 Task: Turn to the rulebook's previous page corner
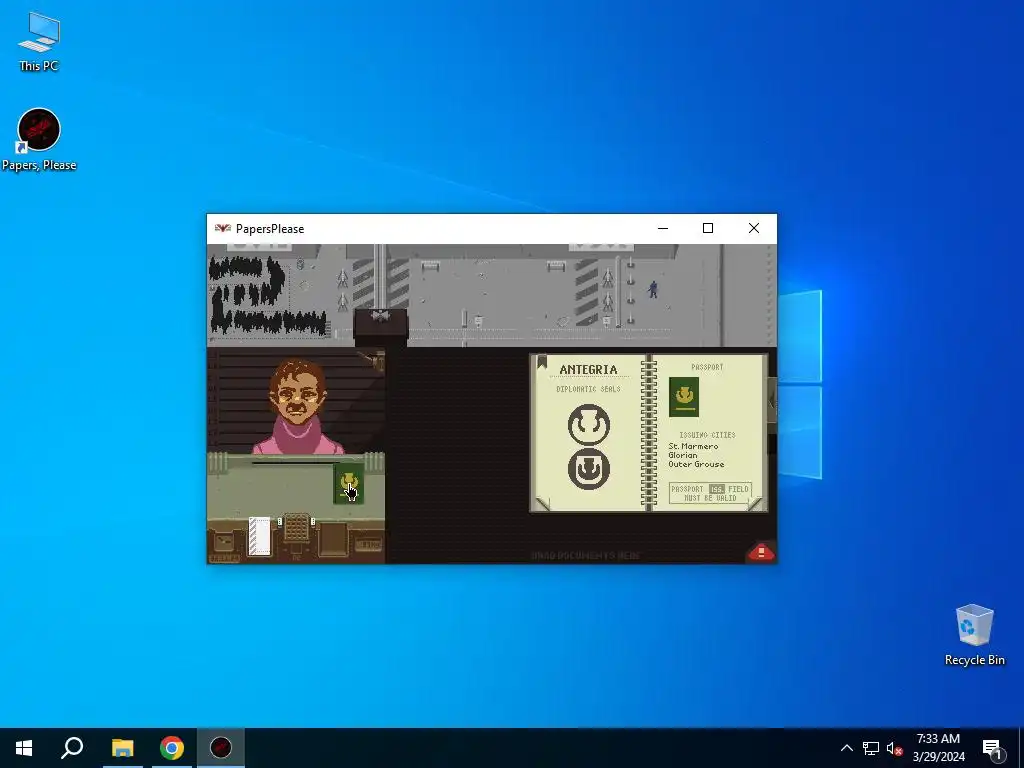click(x=543, y=503)
